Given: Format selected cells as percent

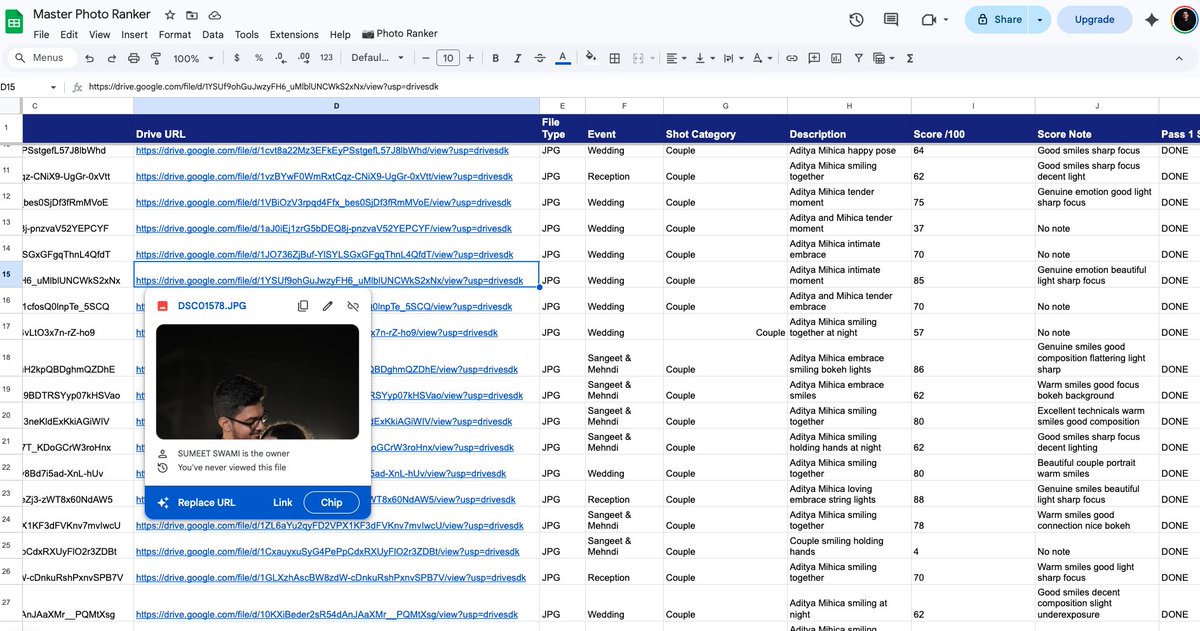Looking at the screenshot, I should tap(259, 58).
